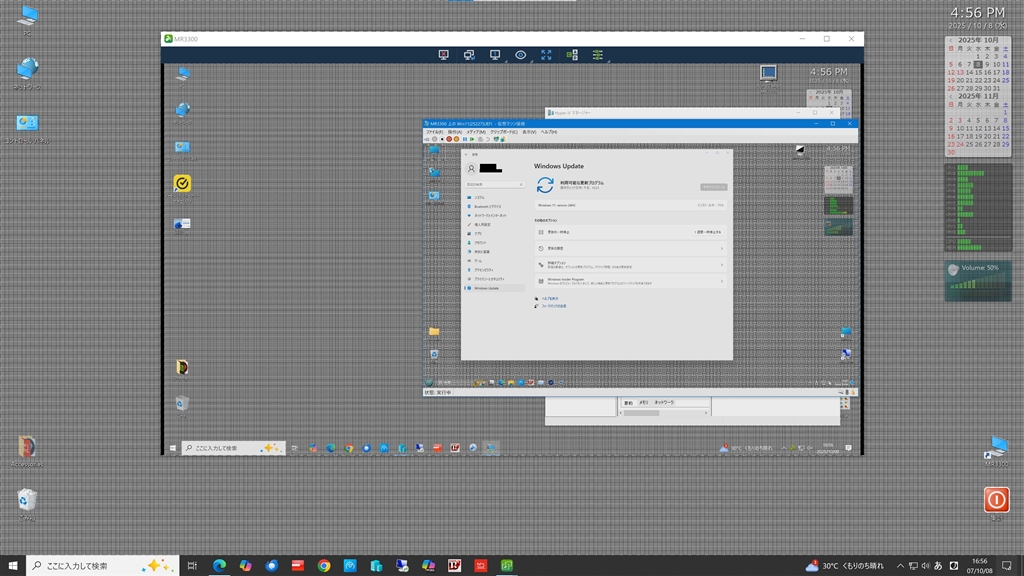Screen dimensions: 1024x576
Task: Toggle full screen mode in remote toolbar
Action: (547, 55)
